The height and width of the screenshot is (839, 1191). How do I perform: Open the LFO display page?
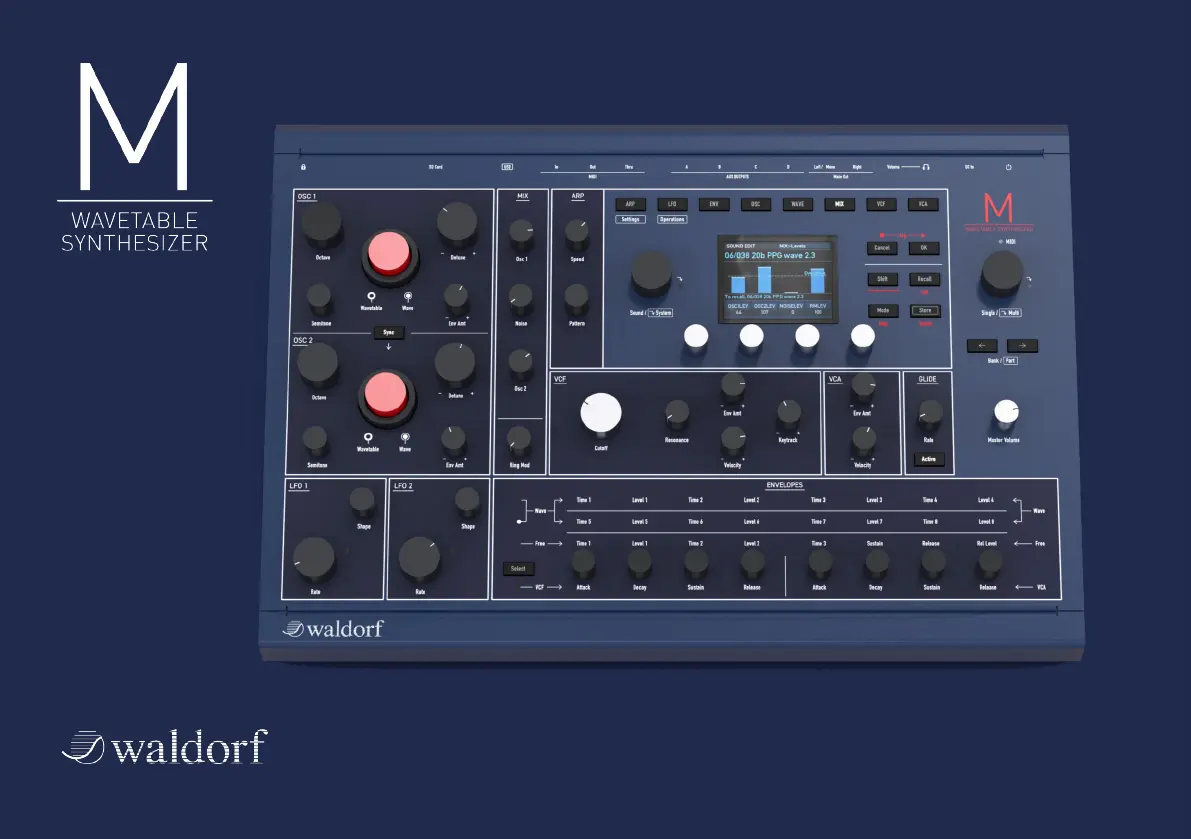[x=672, y=204]
